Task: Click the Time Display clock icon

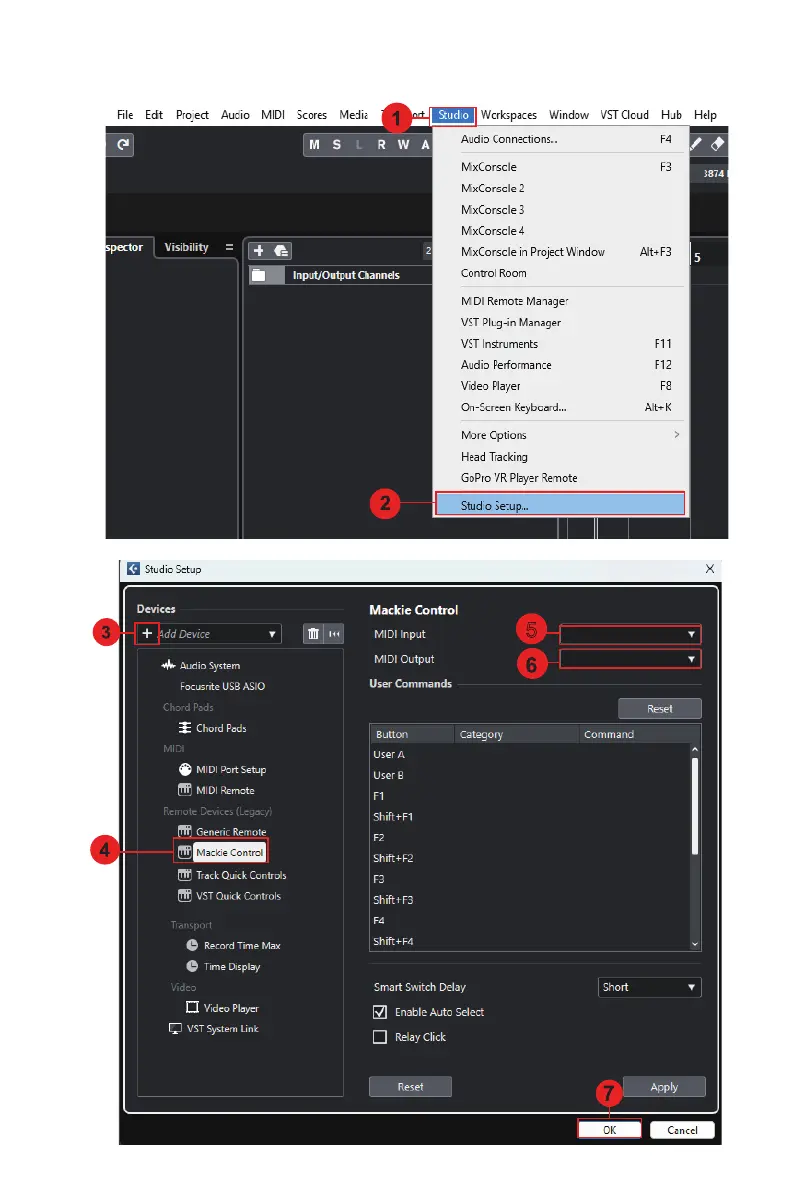Action: (192, 966)
